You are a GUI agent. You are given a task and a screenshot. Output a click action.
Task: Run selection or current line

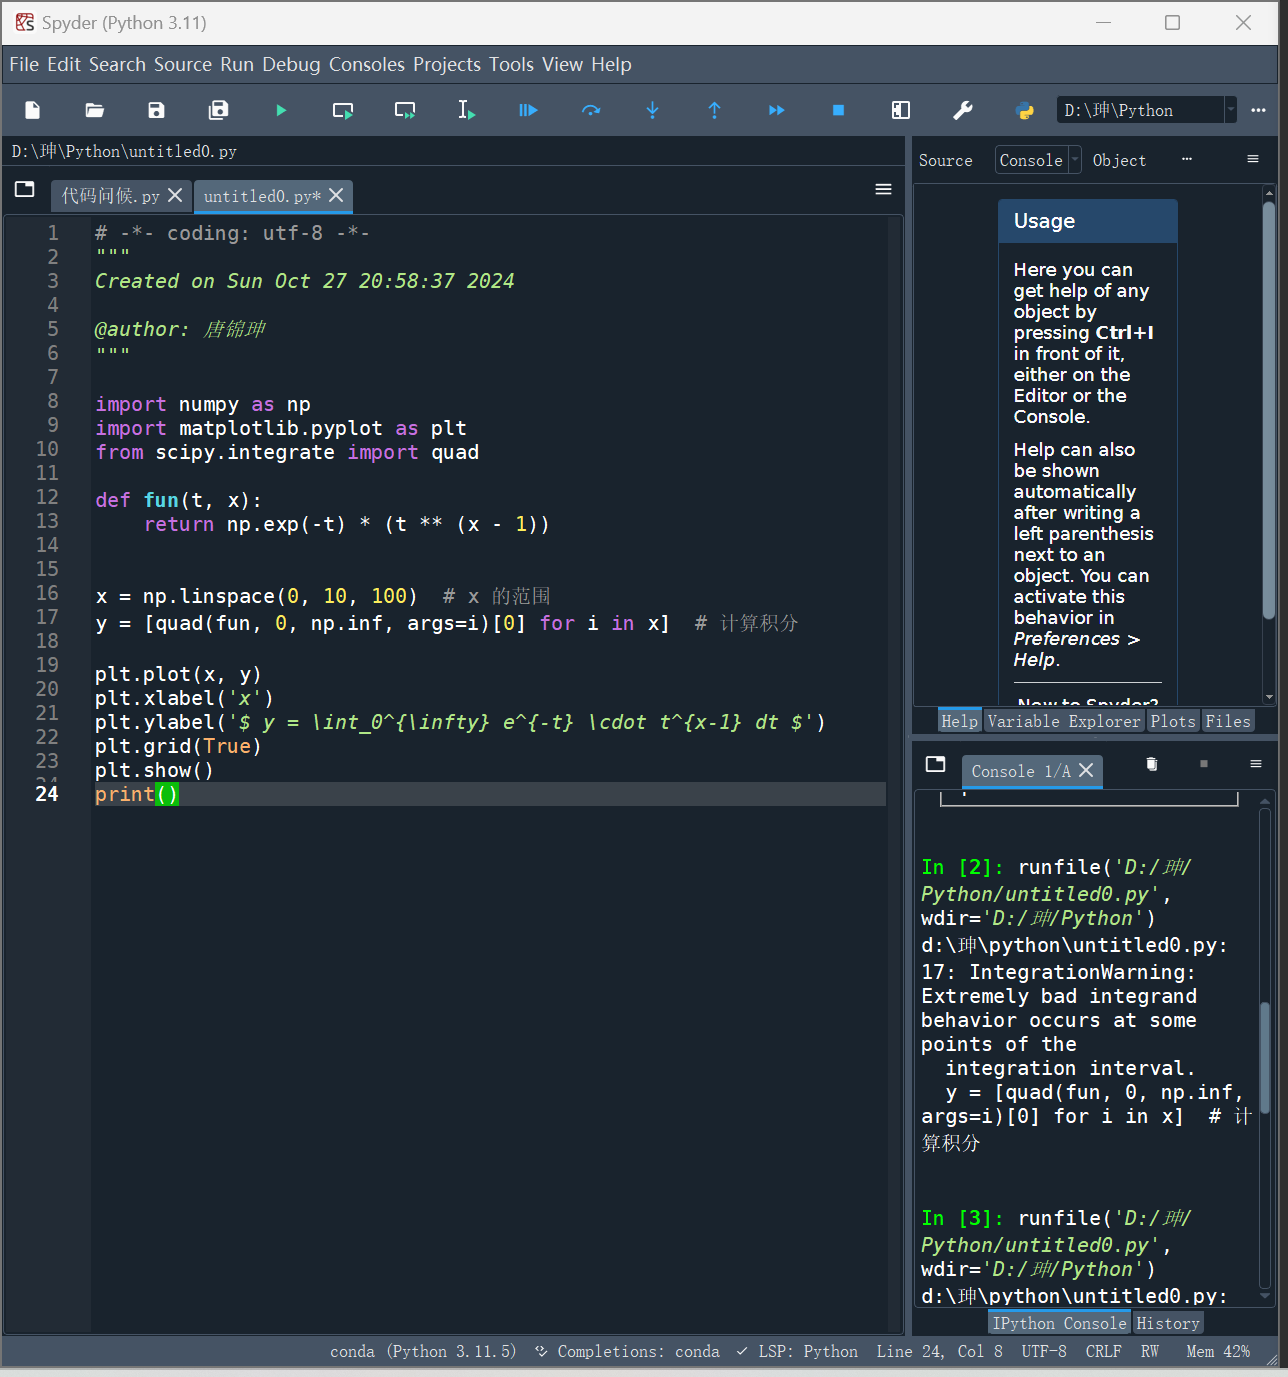coord(467,110)
